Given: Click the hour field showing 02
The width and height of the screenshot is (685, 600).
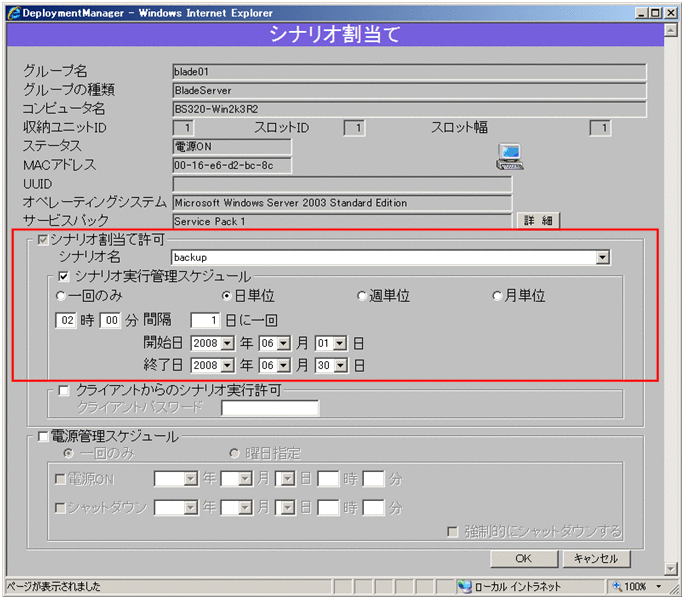Looking at the screenshot, I should point(66,320).
